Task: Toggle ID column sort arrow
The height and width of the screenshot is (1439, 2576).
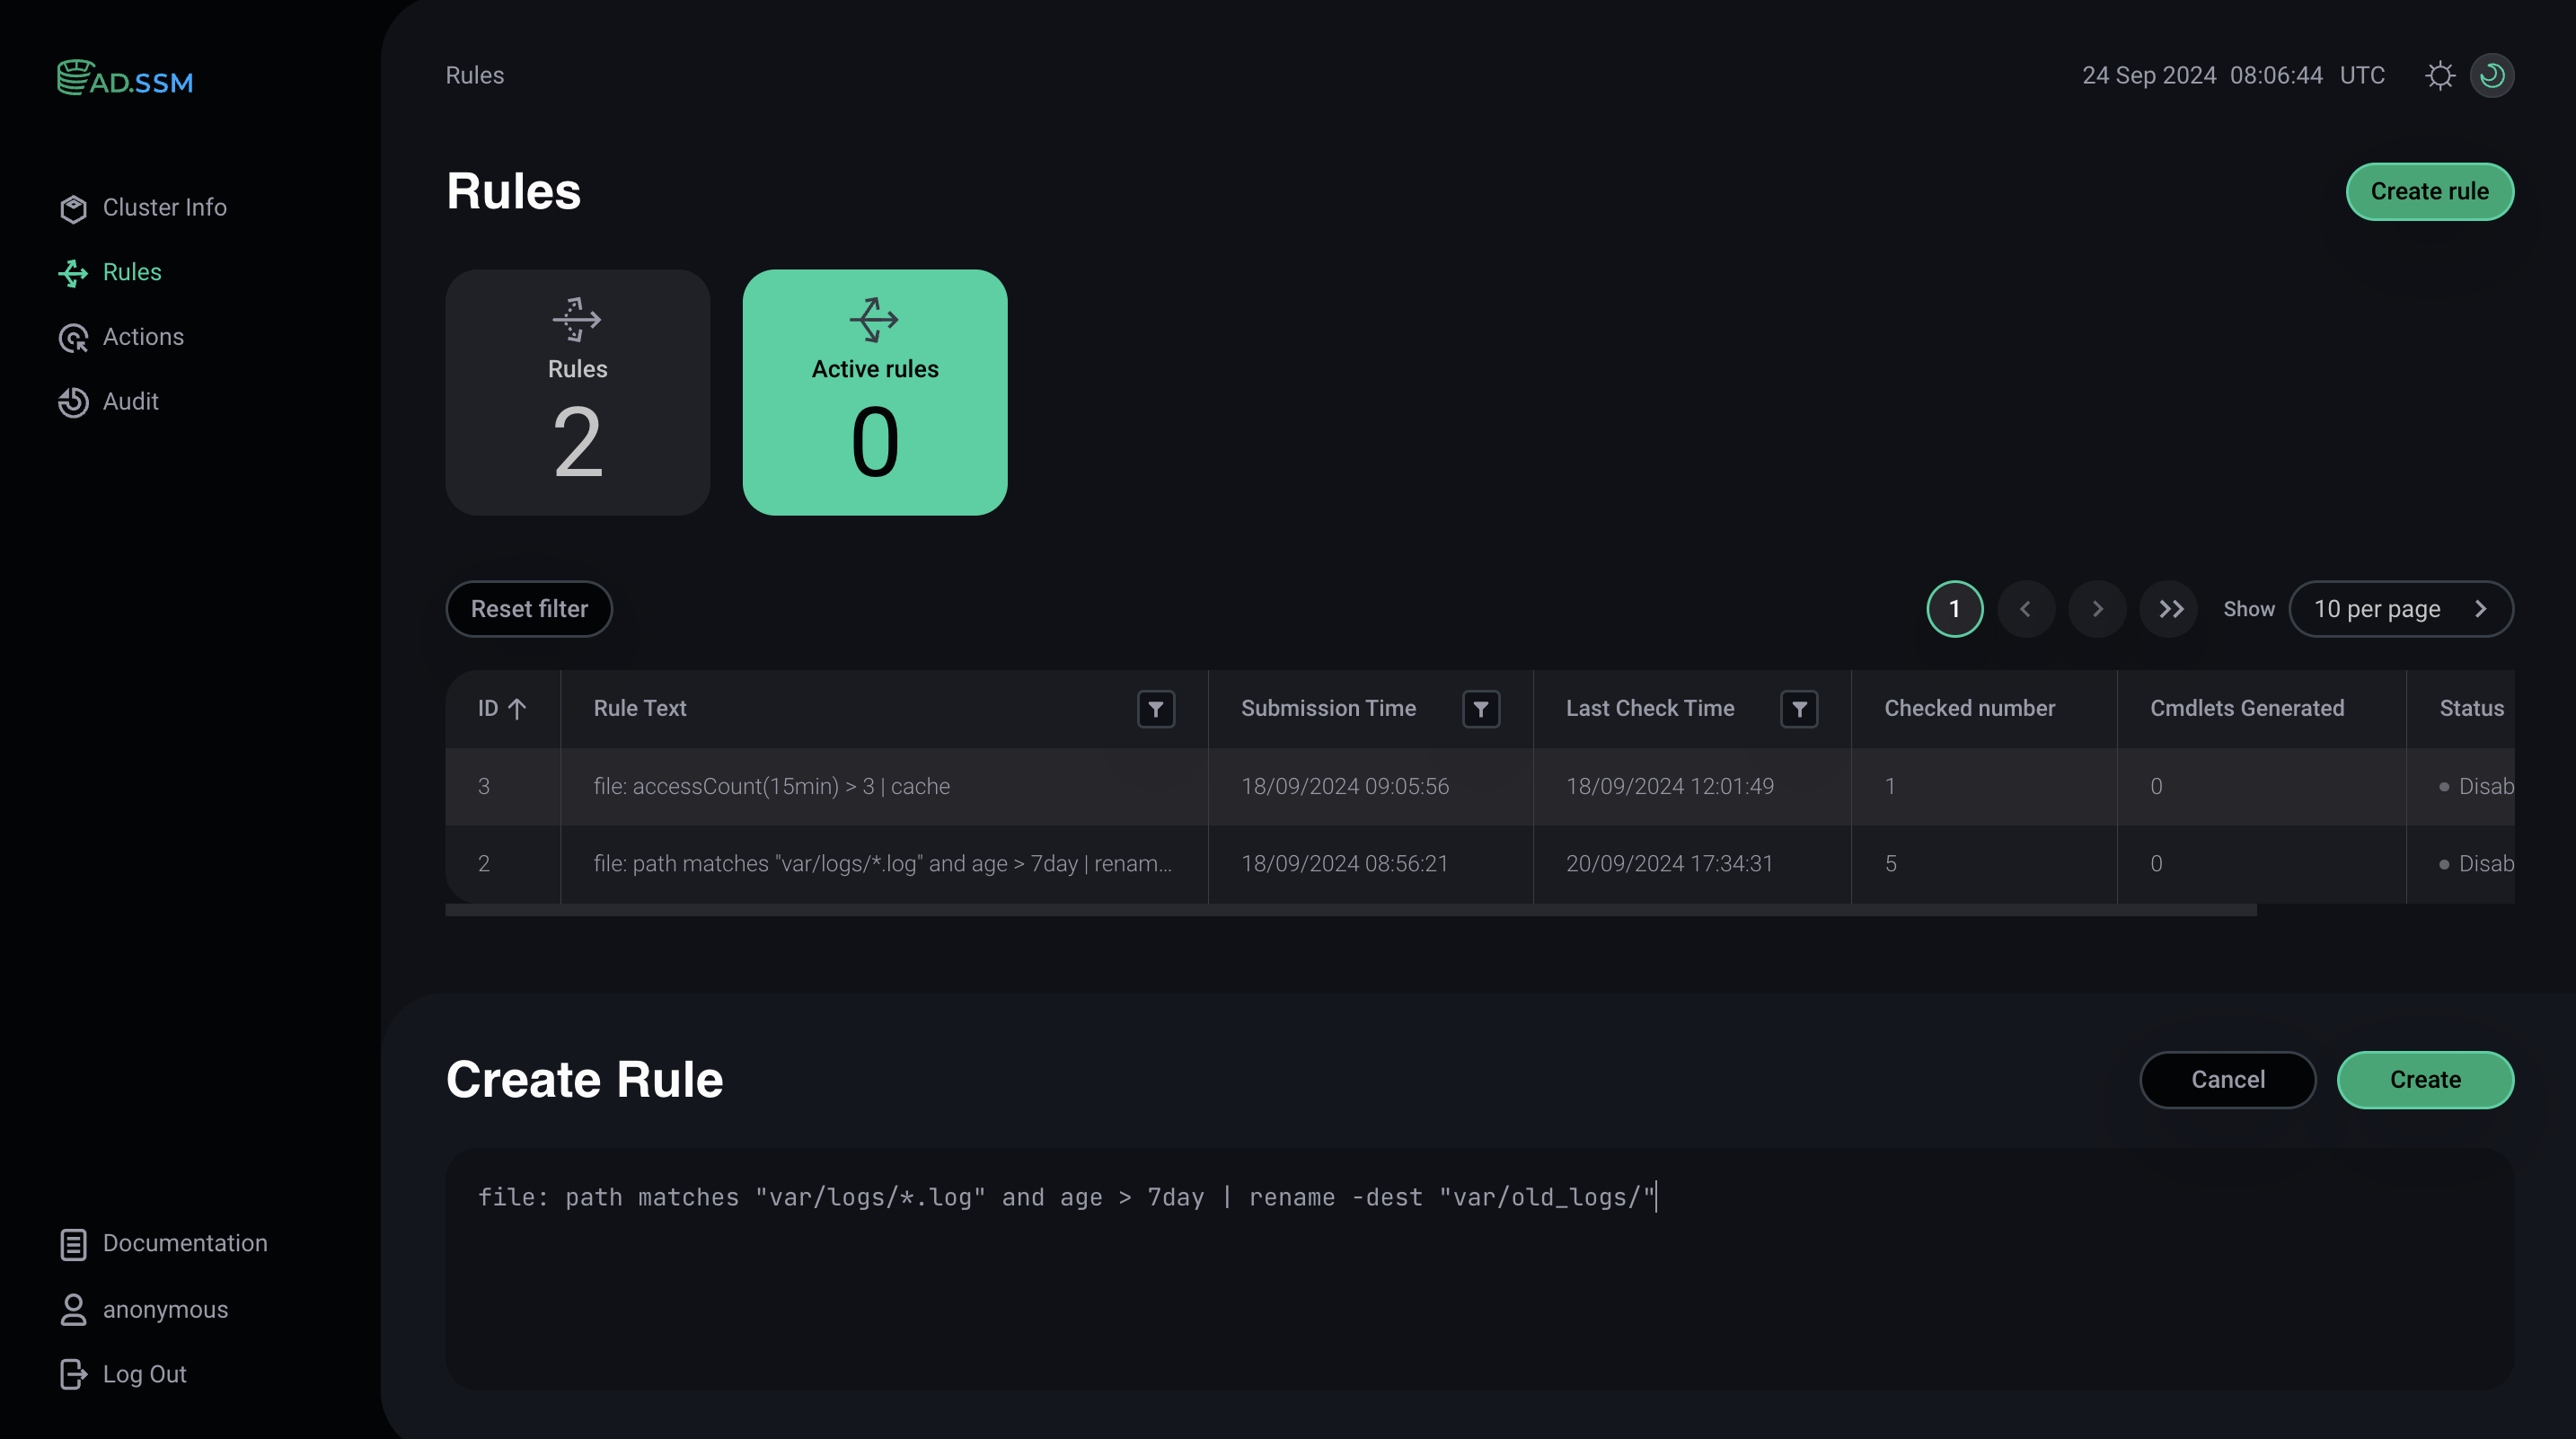Action: click(517, 709)
